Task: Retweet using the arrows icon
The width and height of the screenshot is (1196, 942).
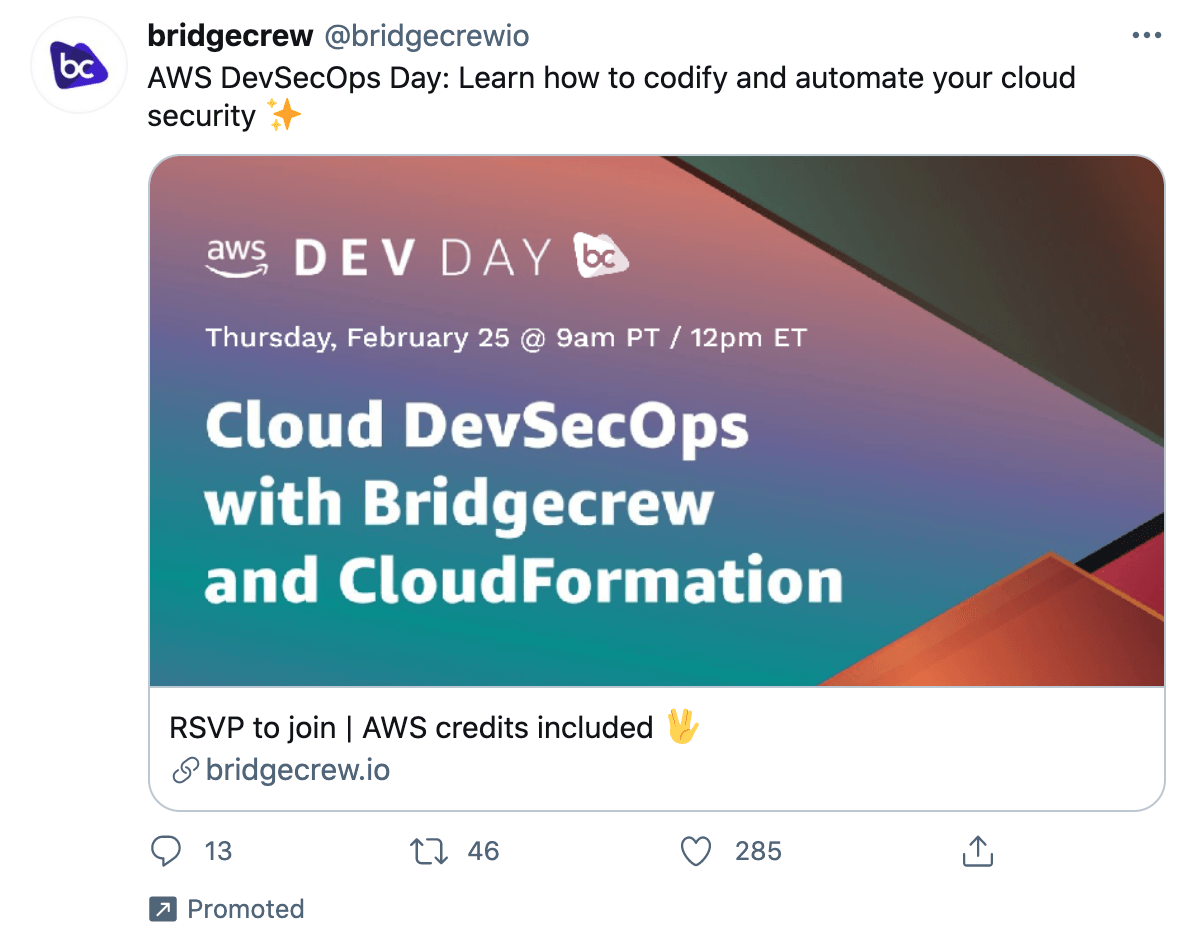Action: tap(429, 850)
